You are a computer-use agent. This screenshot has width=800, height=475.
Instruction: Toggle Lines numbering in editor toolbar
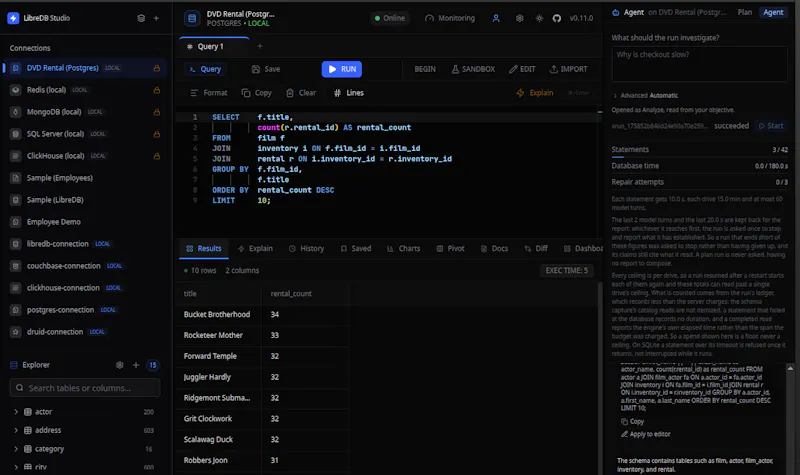pyautogui.click(x=349, y=93)
